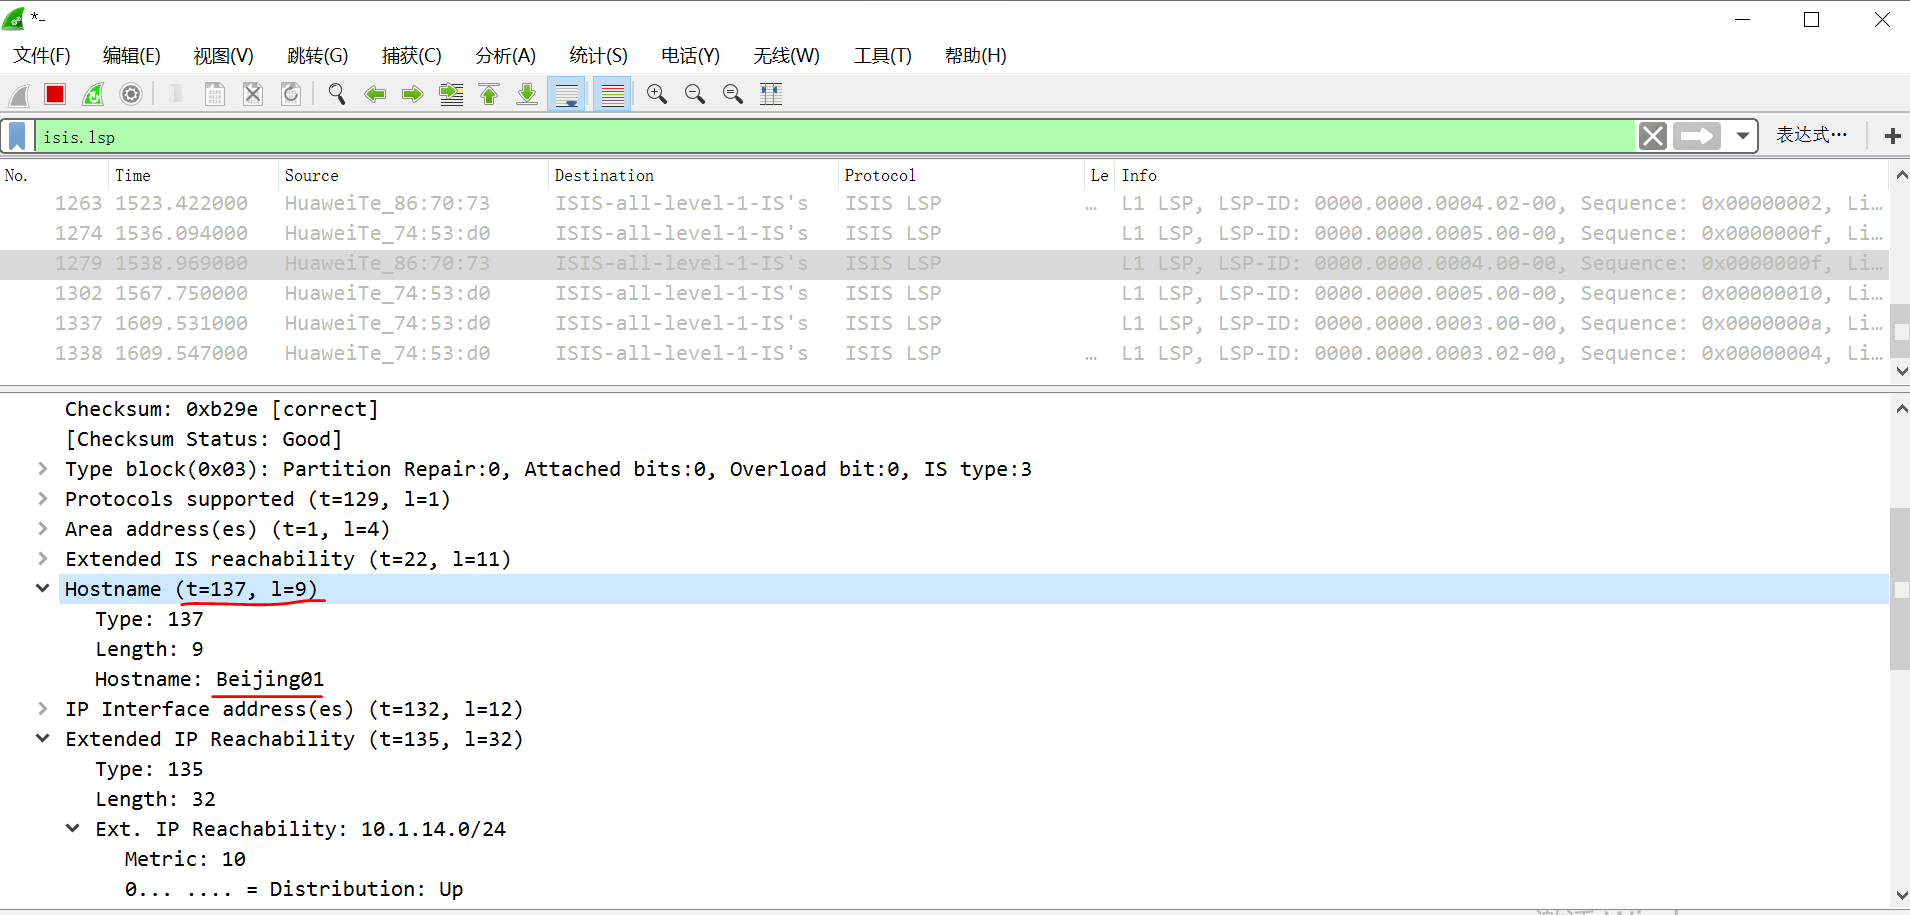
Task: Apply the display filter arrow button
Action: [1698, 136]
